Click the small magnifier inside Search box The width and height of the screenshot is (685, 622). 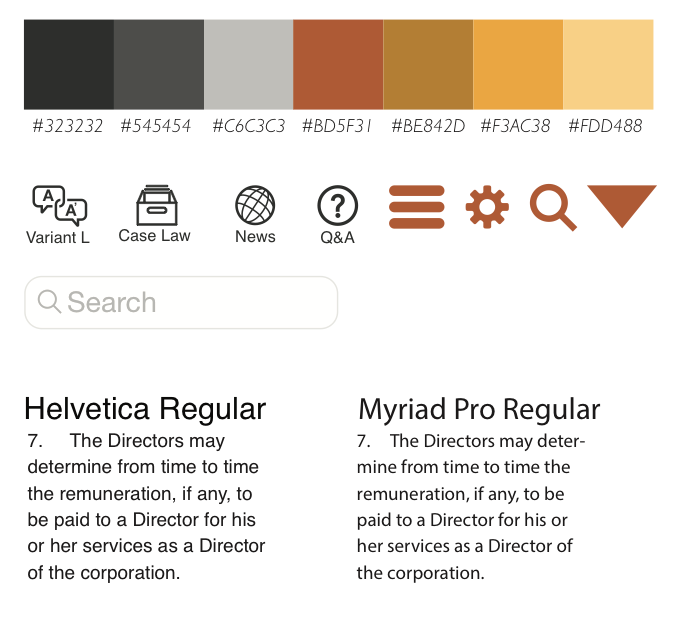(49, 301)
